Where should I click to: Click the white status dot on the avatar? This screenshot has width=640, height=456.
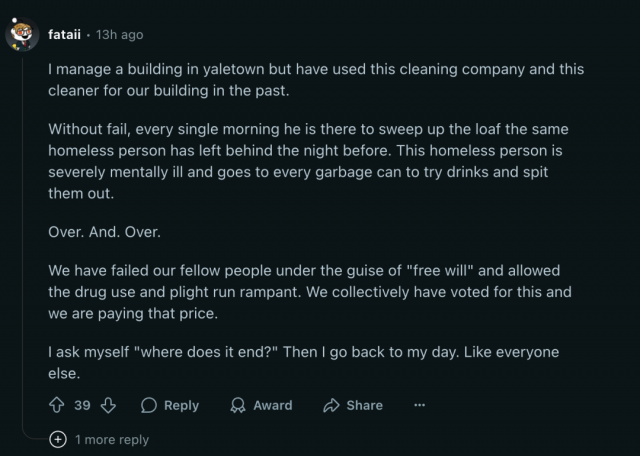click(x=15, y=20)
